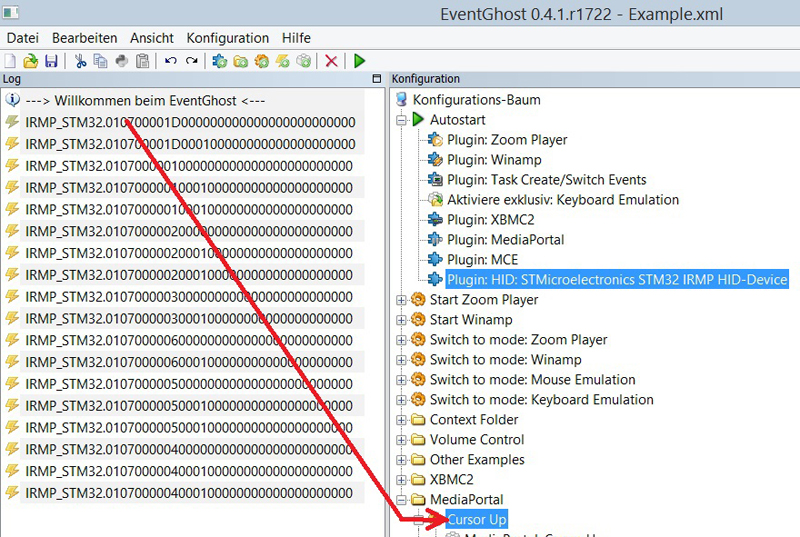Click the Add Event lightning icon
Screen dimensions: 800x537
282,61
